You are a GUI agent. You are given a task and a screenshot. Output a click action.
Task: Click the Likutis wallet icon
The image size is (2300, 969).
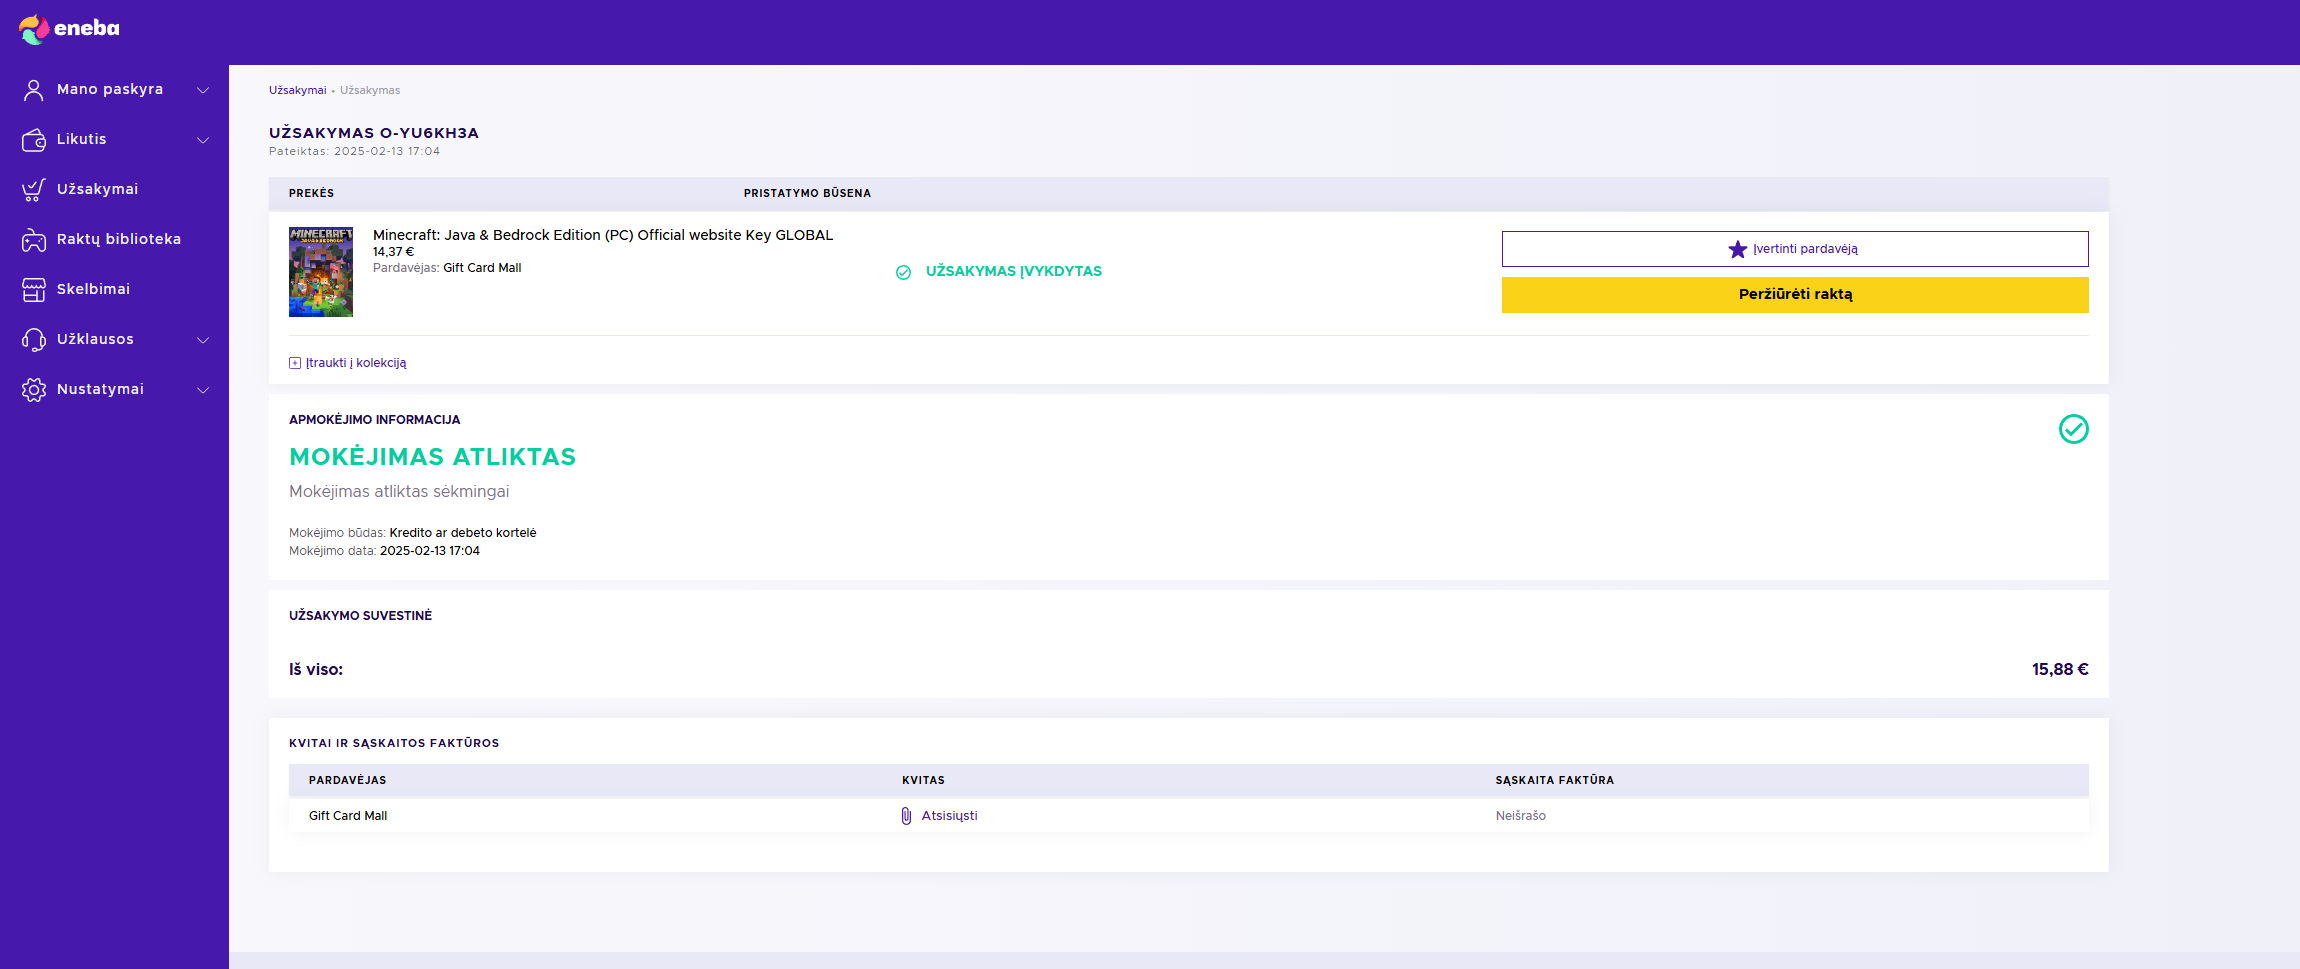click(x=34, y=140)
